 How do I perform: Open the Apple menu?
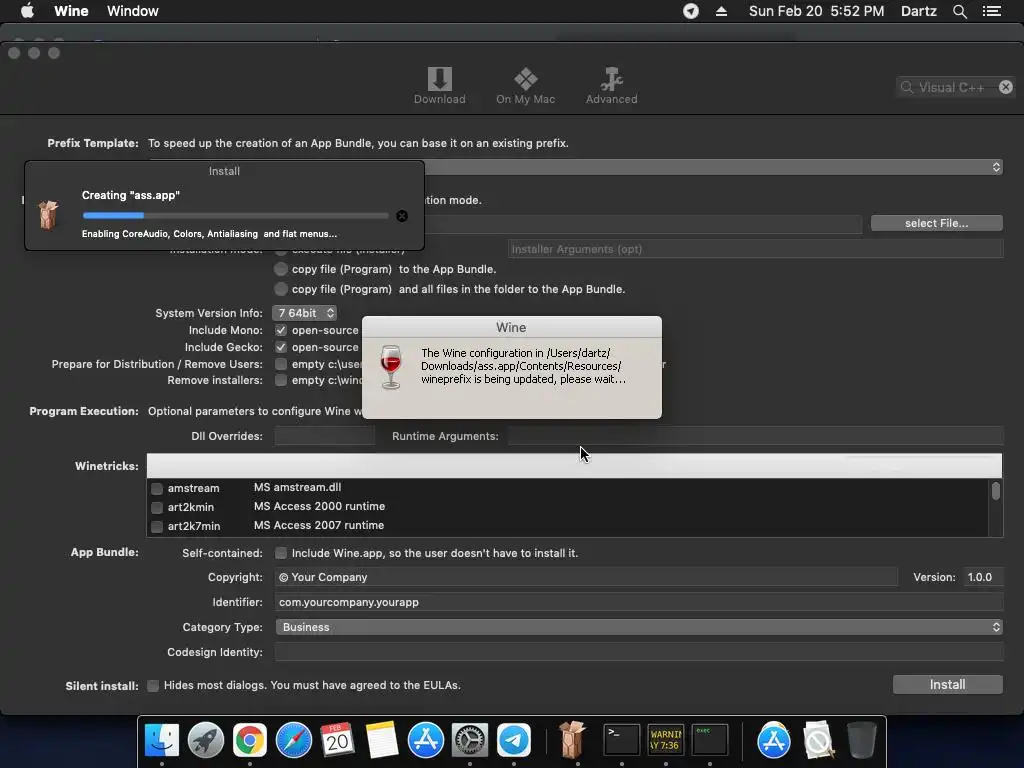(x=27, y=11)
